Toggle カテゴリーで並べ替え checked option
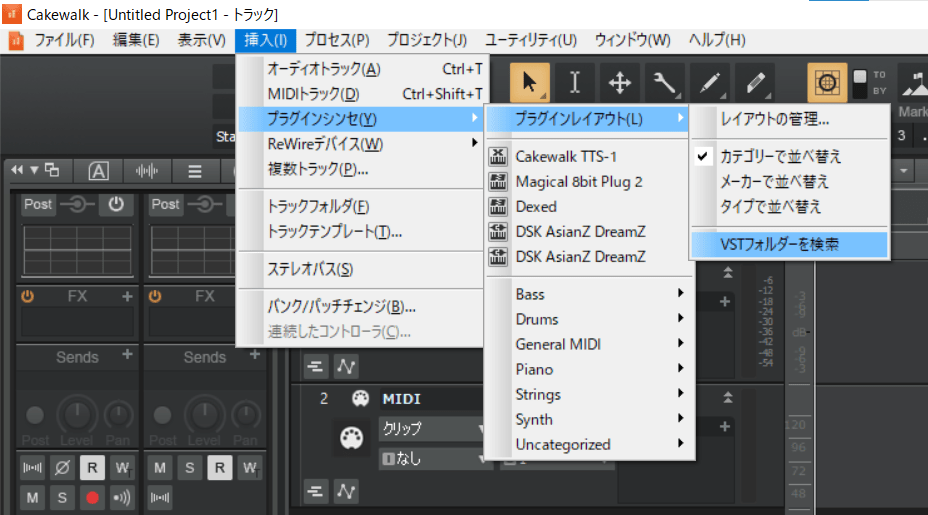 pyautogui.click(x=790, y=156)
